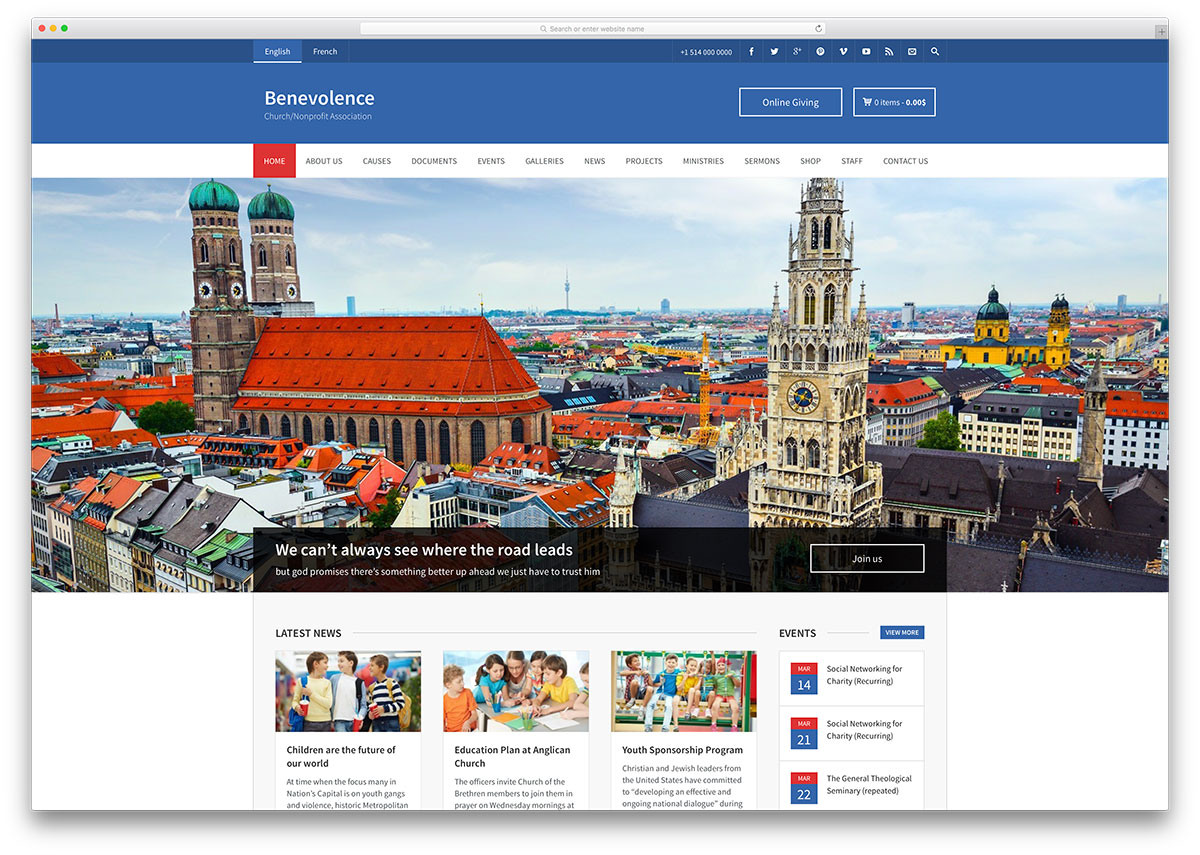Open the ABOUT US menu
The image size is (1200, 855).
pyautogui.click(x=324, y=160)
